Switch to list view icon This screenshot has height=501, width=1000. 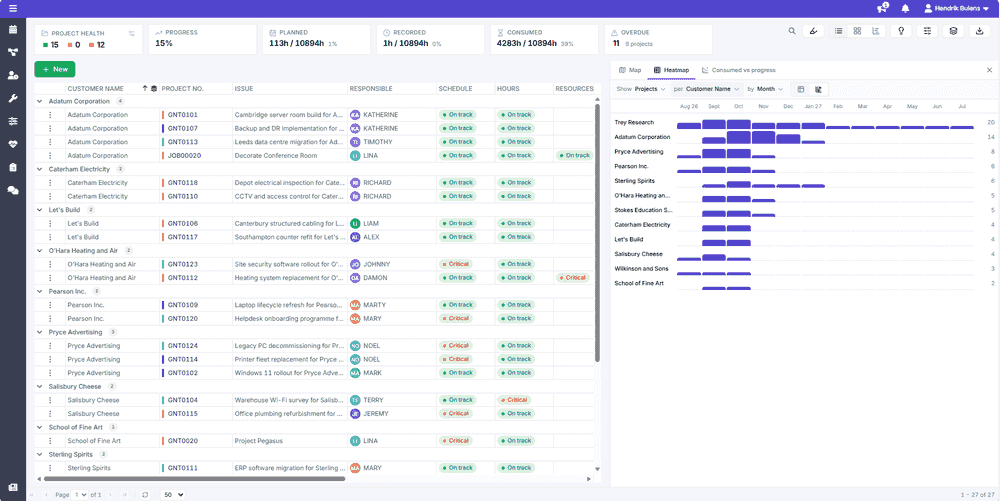pyautogui.click(x=839, y=31)
